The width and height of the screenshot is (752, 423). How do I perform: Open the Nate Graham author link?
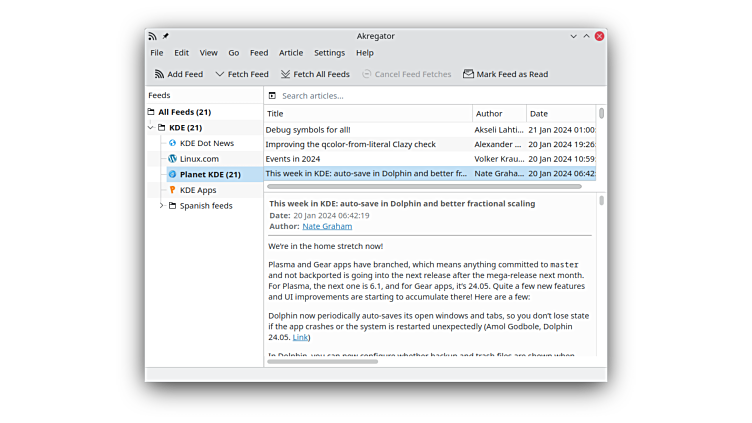327,227
